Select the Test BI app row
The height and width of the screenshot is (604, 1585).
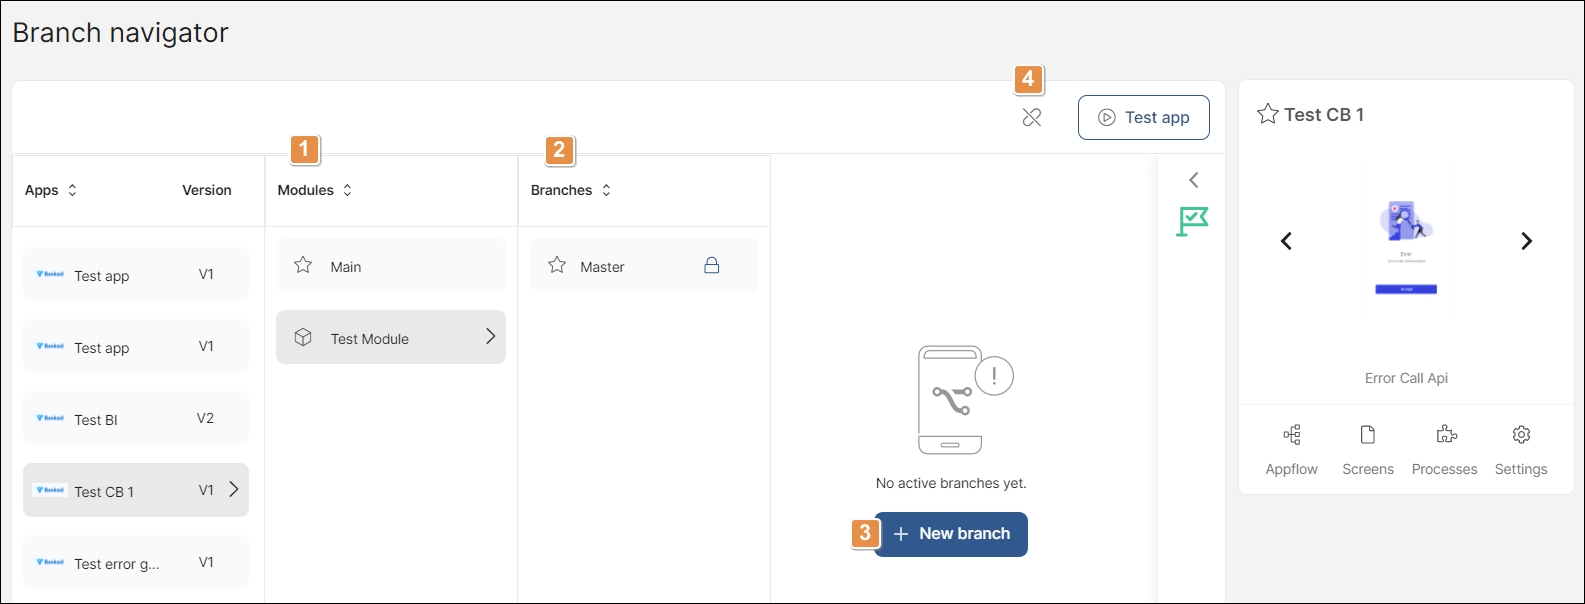[136, 419]
